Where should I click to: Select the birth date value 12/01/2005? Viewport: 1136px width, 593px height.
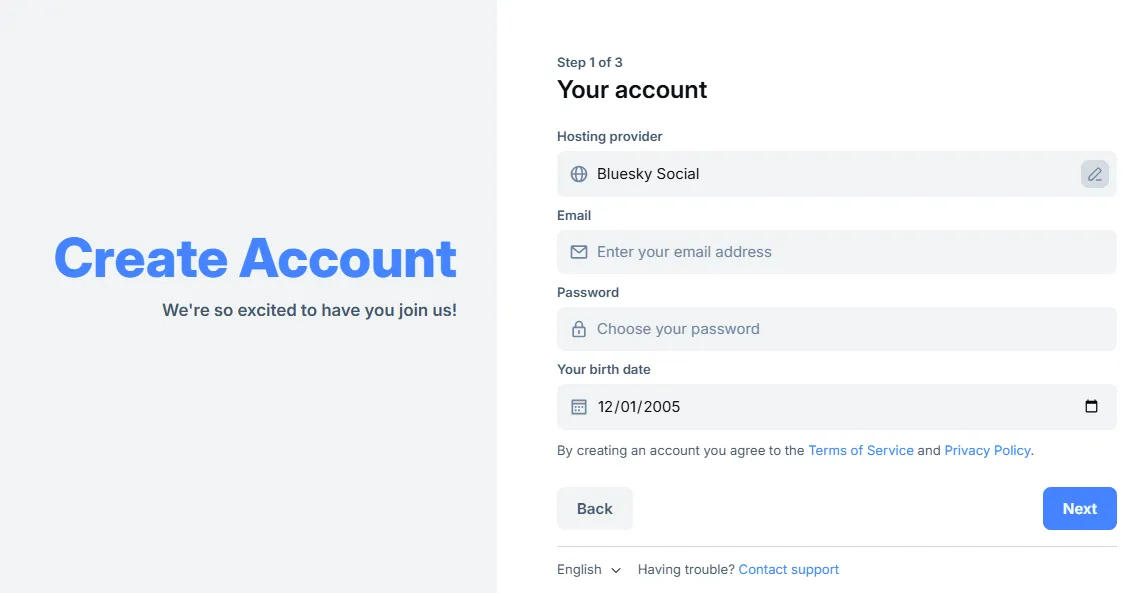click(638, 407)
